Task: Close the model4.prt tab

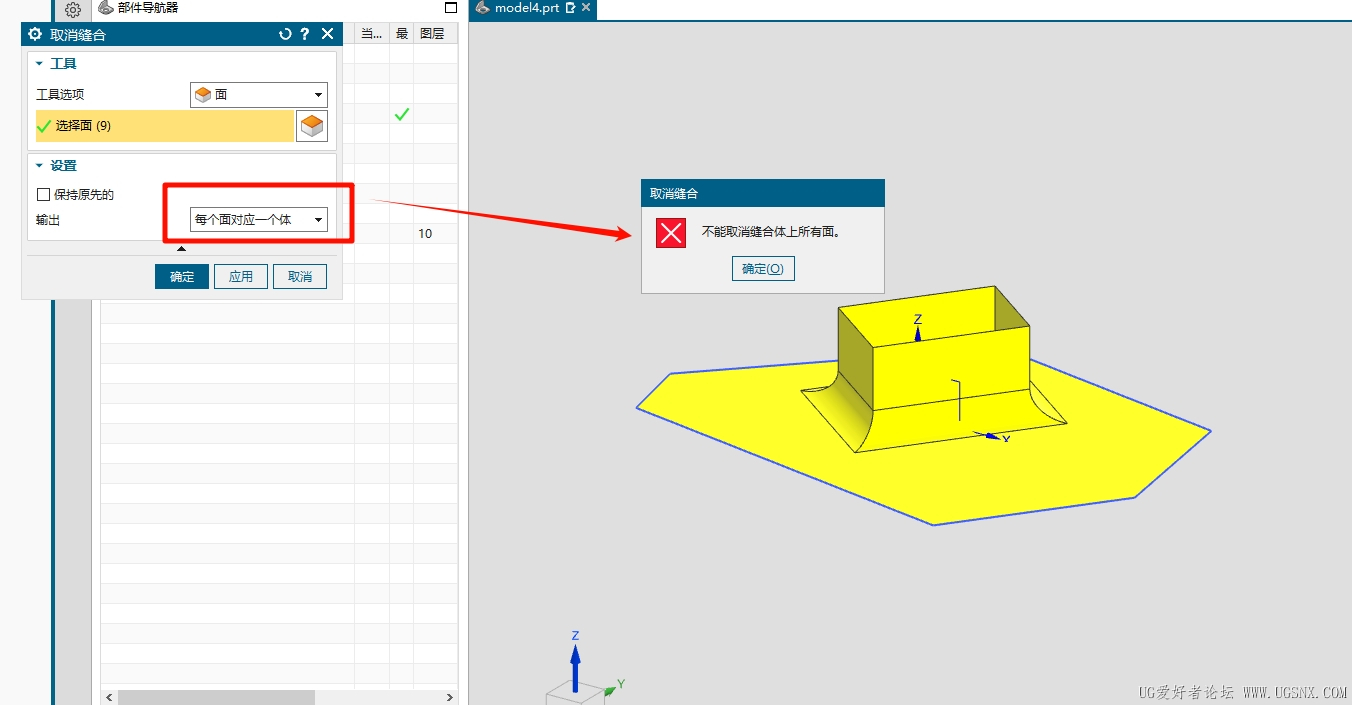Action: pos(586,8)
